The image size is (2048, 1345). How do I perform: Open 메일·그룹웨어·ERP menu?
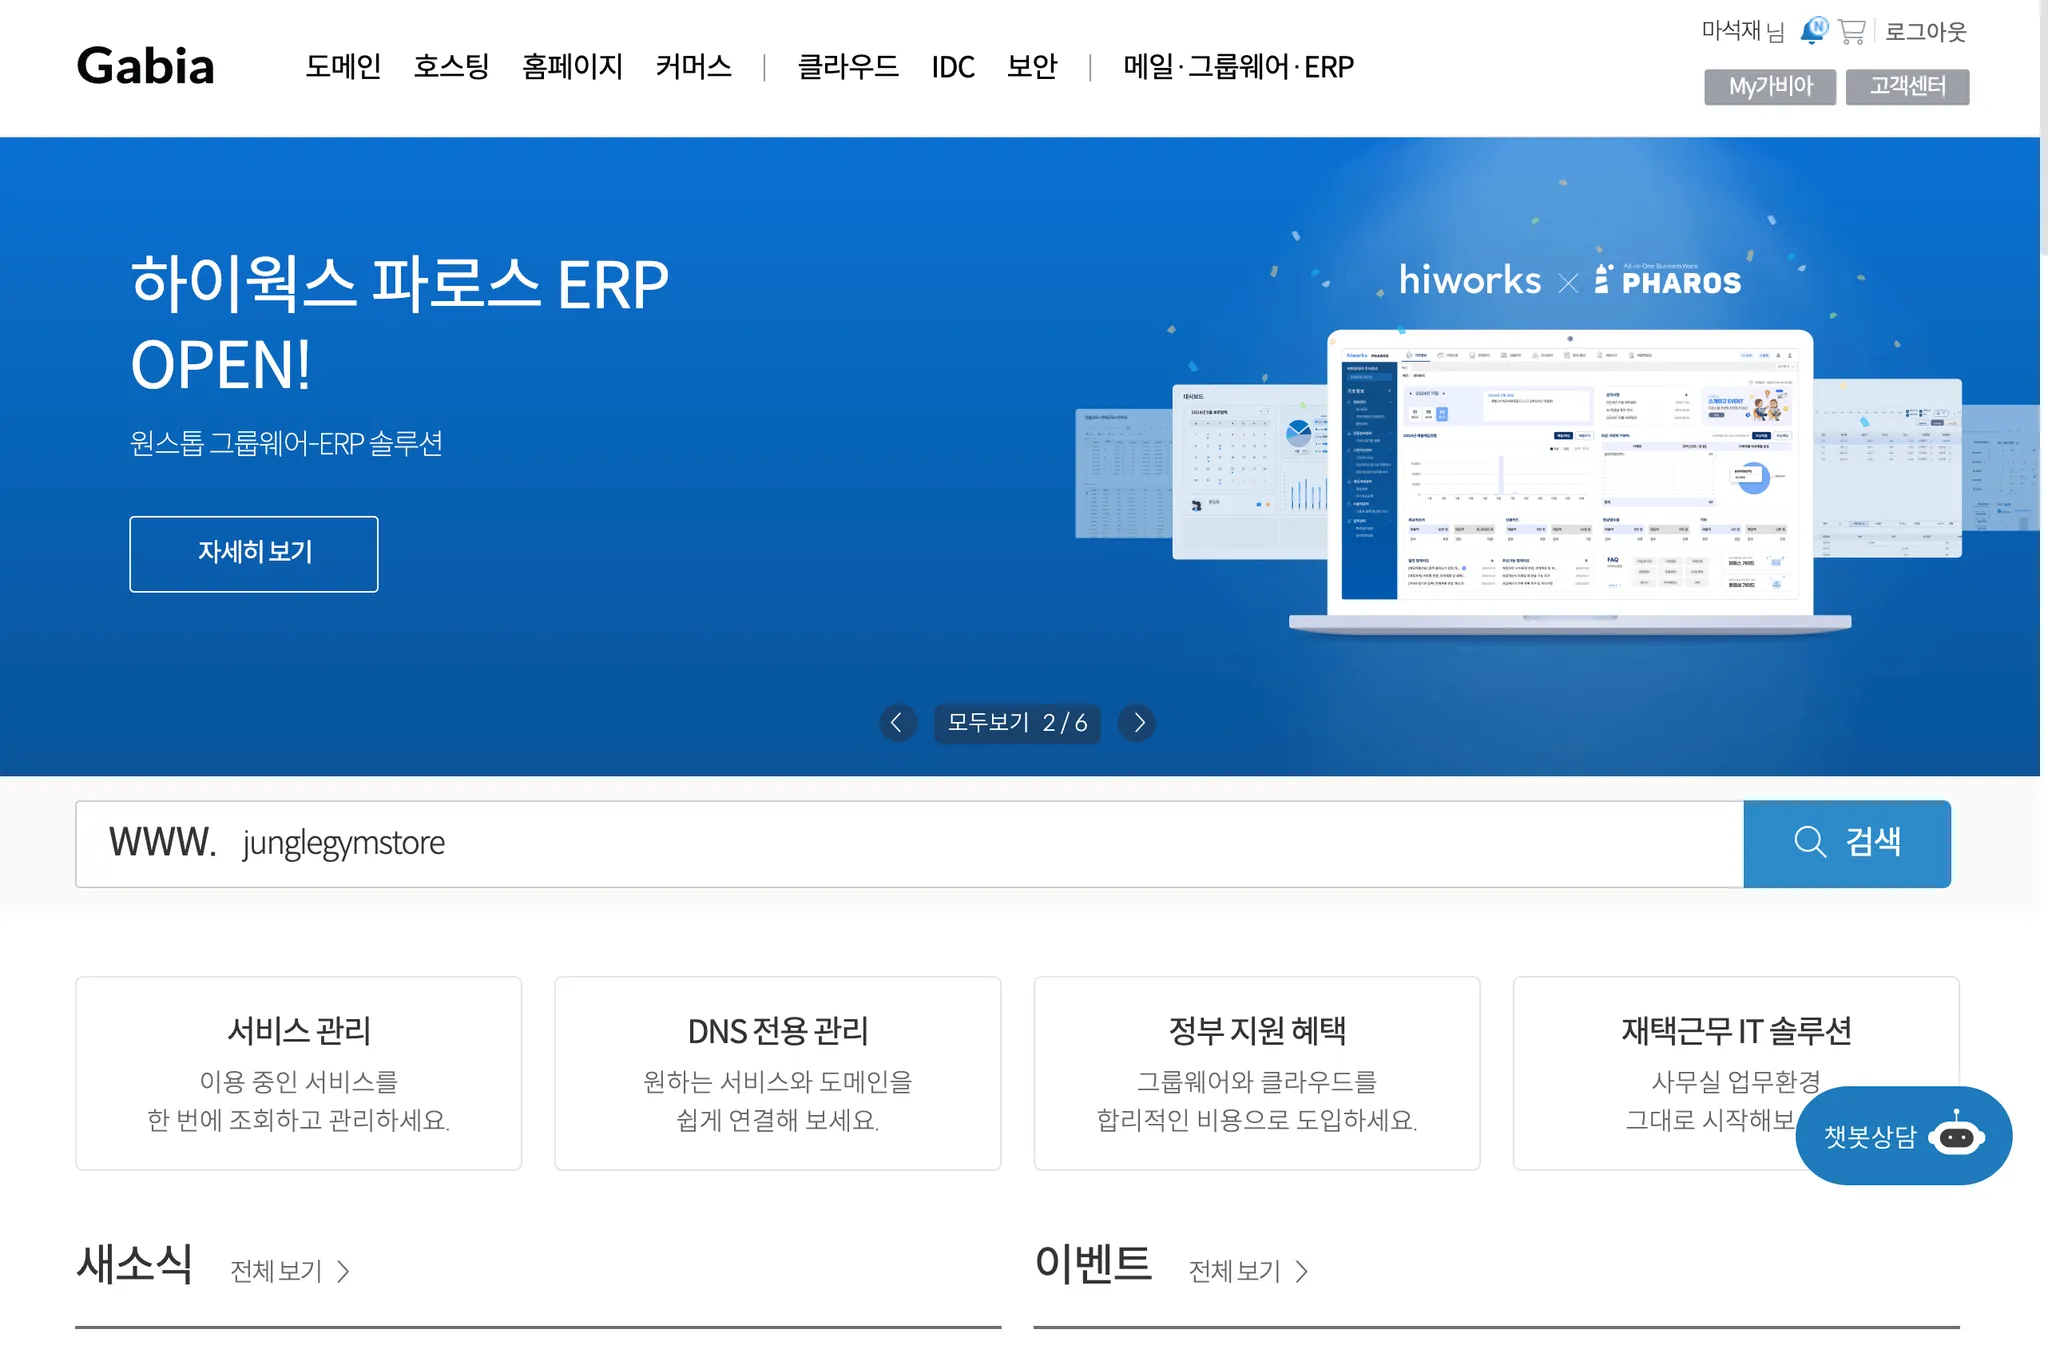1238,67
